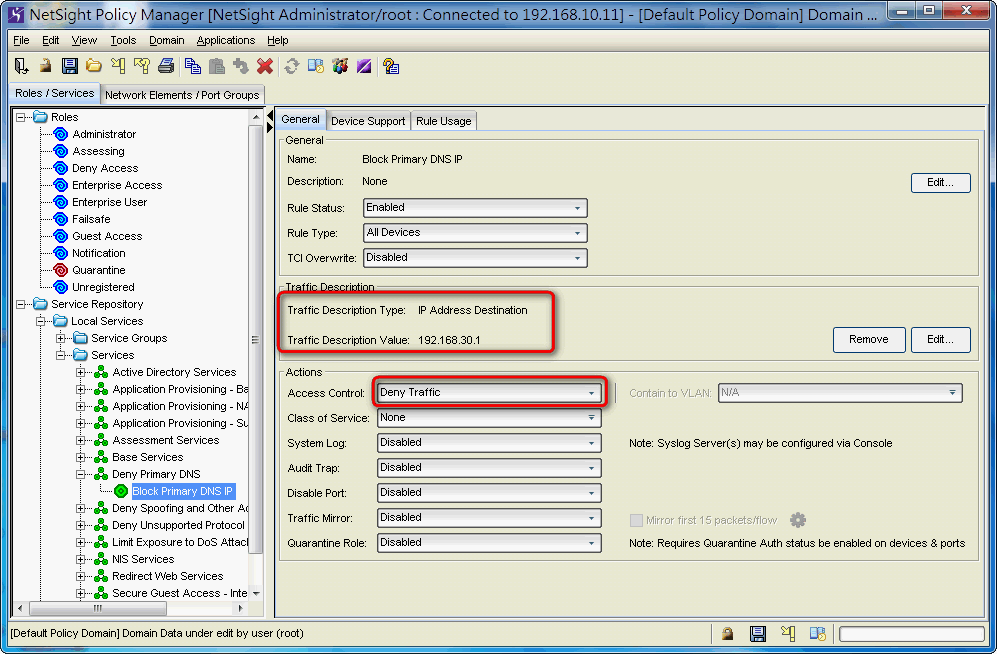Open the Applications menu
Screen dimensions: 997x654
click(x=226, y=40)
